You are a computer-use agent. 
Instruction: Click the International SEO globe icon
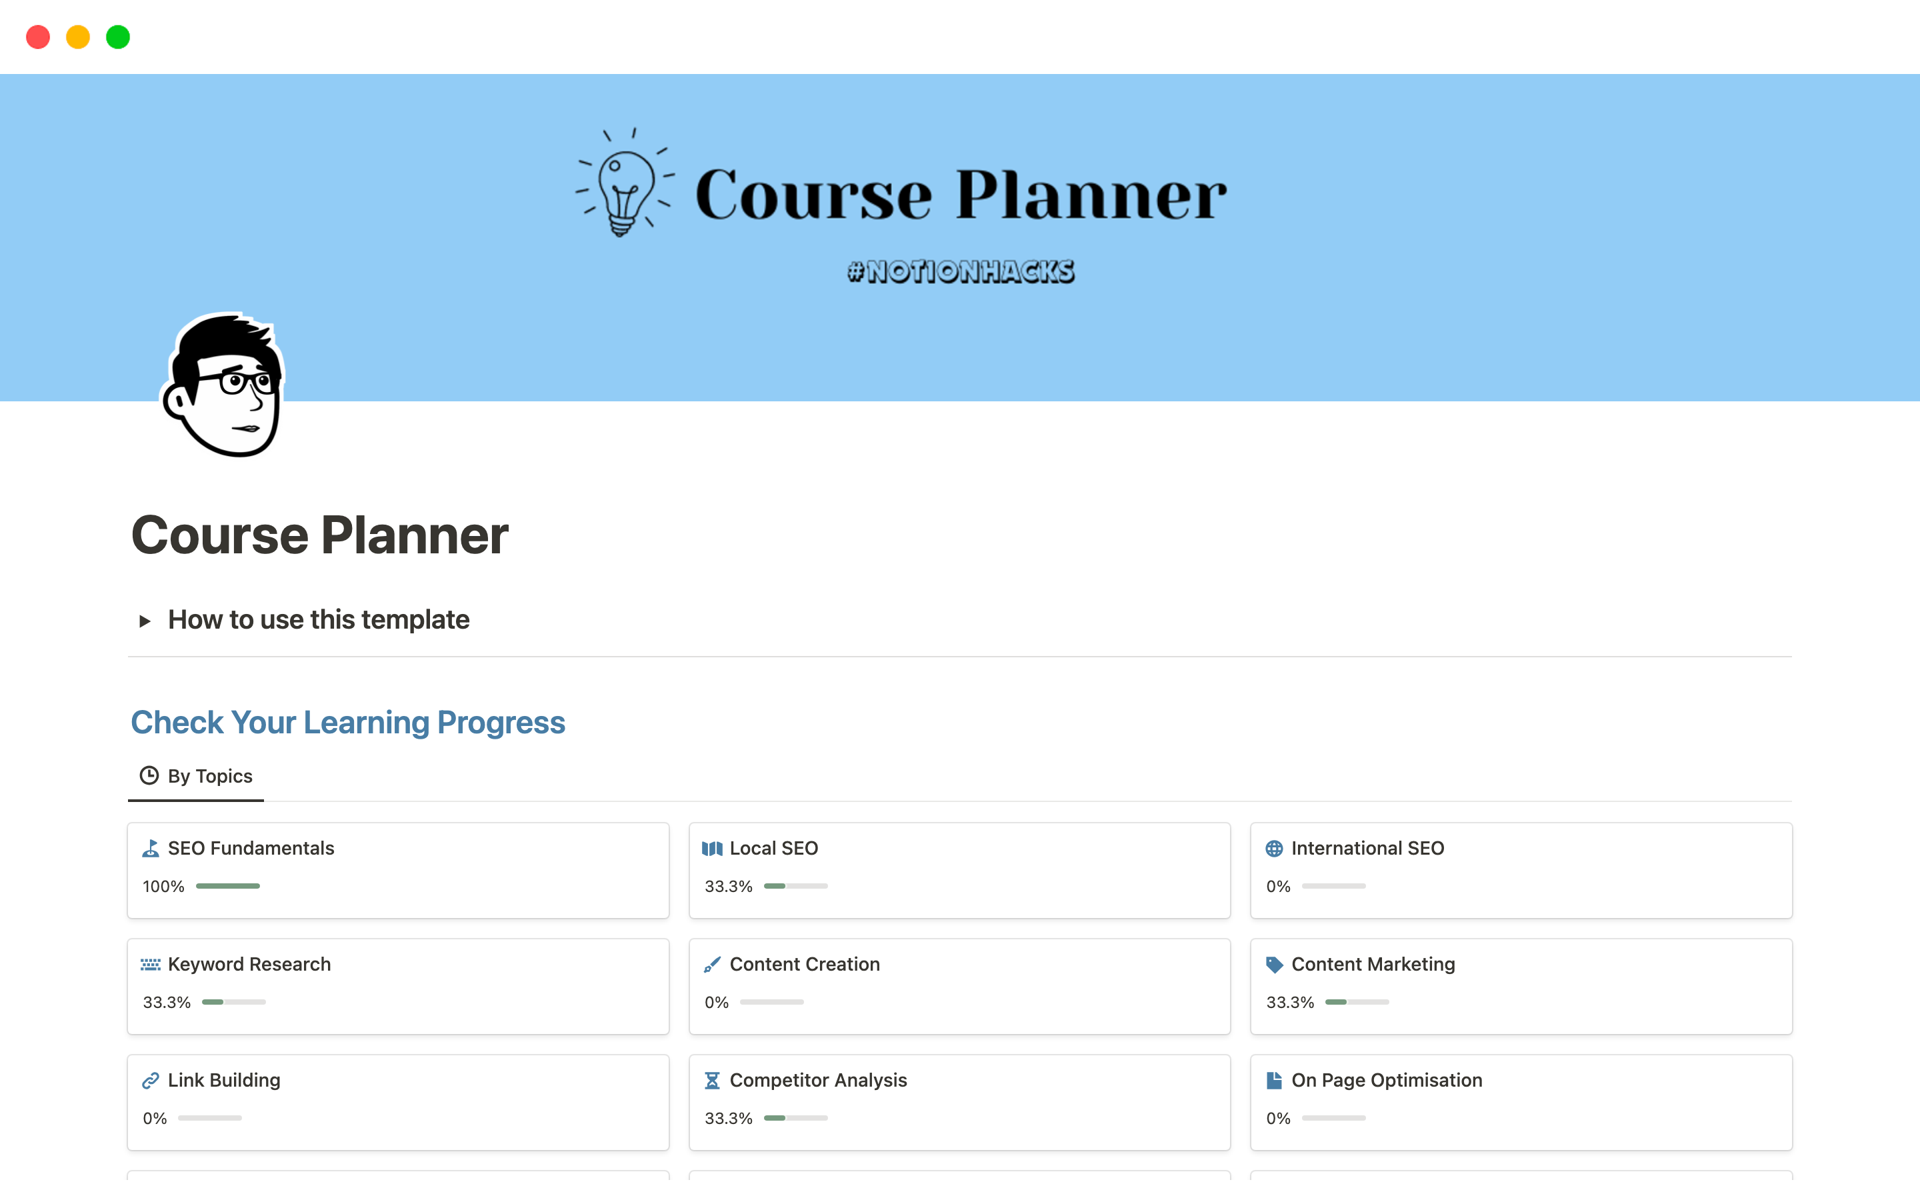pos(1274,849)
